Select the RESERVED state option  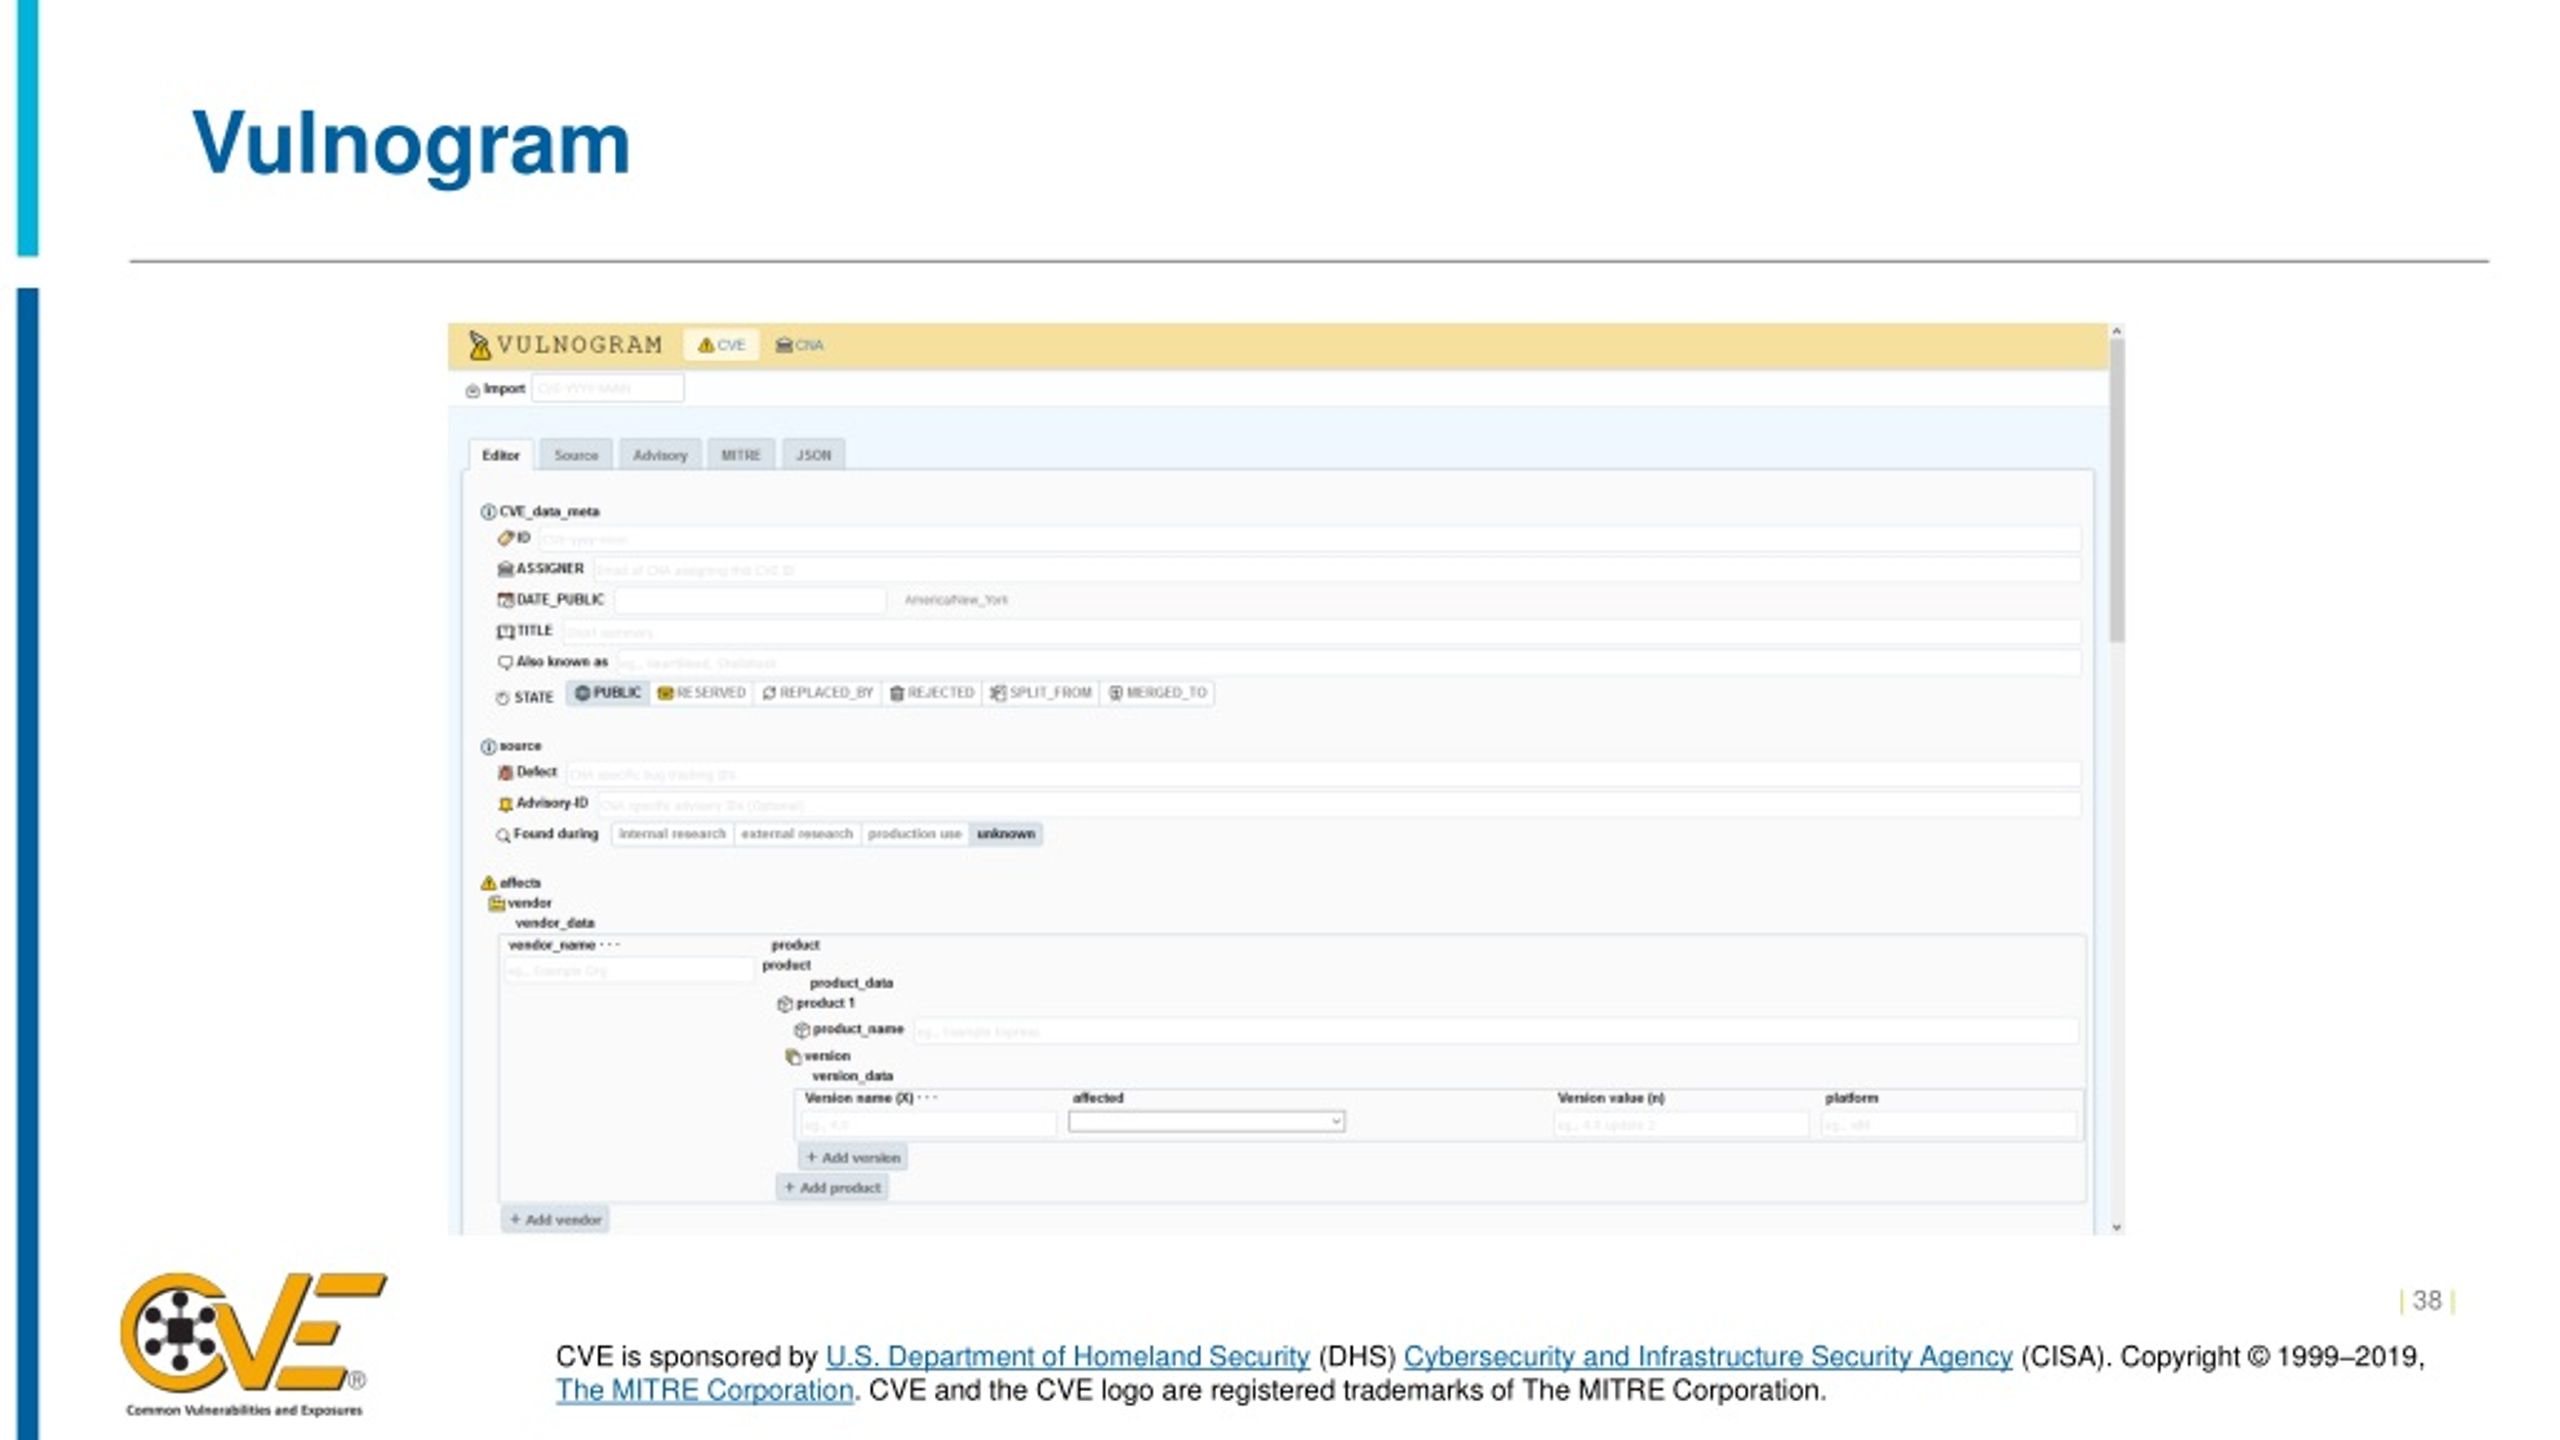tap(701, 693)
